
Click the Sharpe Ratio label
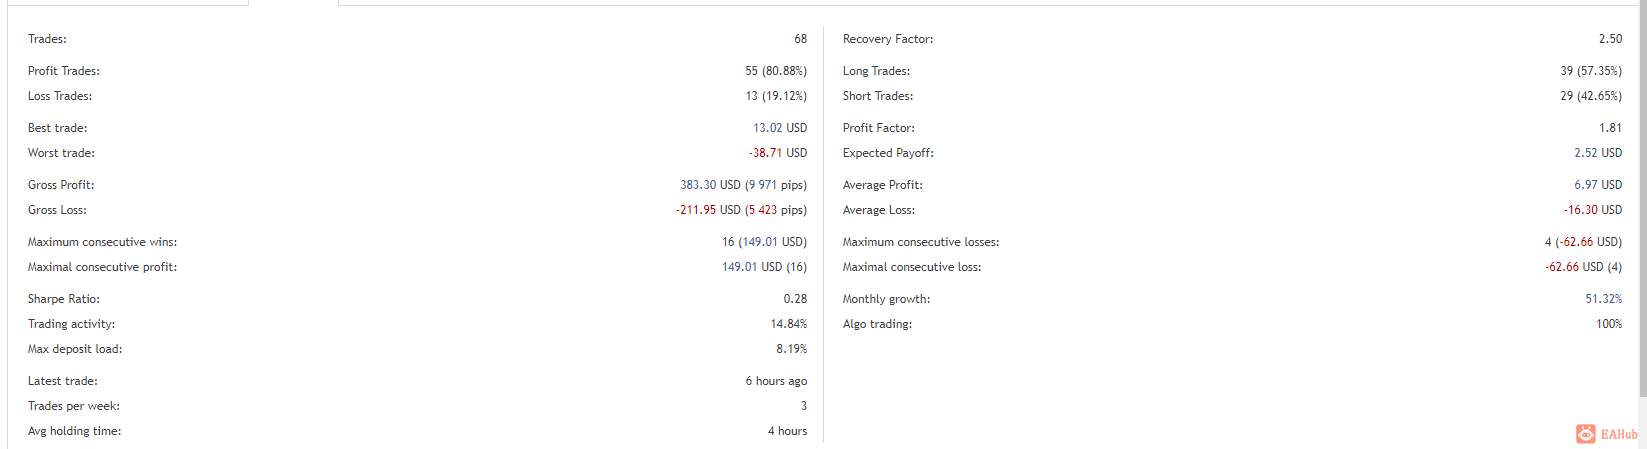(64, 299)
